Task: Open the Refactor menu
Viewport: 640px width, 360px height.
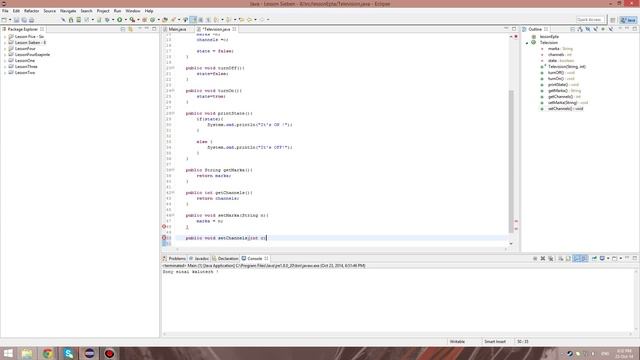Action: [31, 11]
